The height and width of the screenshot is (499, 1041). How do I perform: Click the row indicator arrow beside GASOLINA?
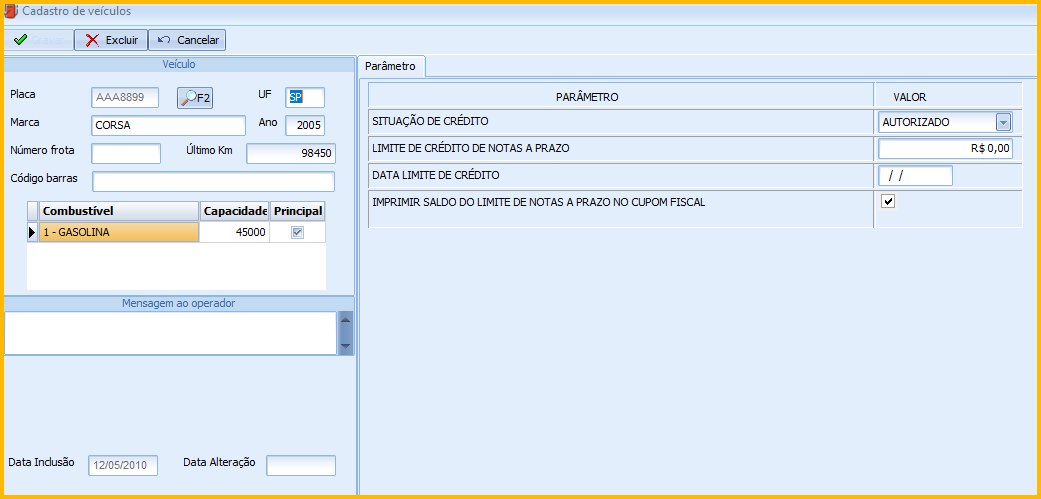(33, 232)
